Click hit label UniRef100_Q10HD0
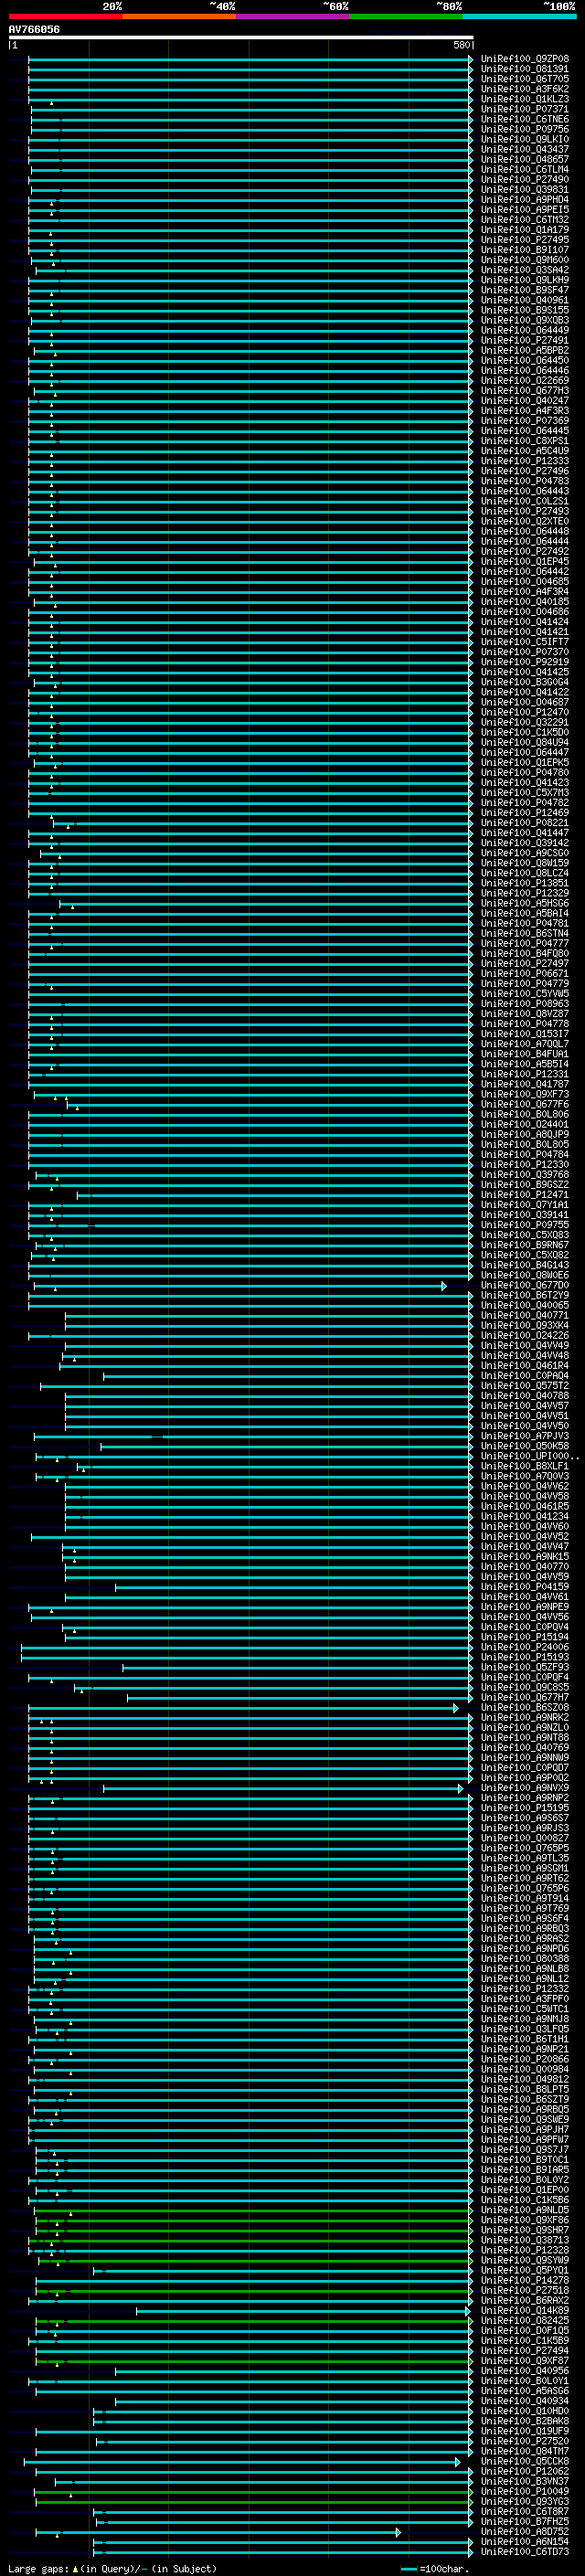The height and width of the screenshot is (2576, 585). 525,2410
